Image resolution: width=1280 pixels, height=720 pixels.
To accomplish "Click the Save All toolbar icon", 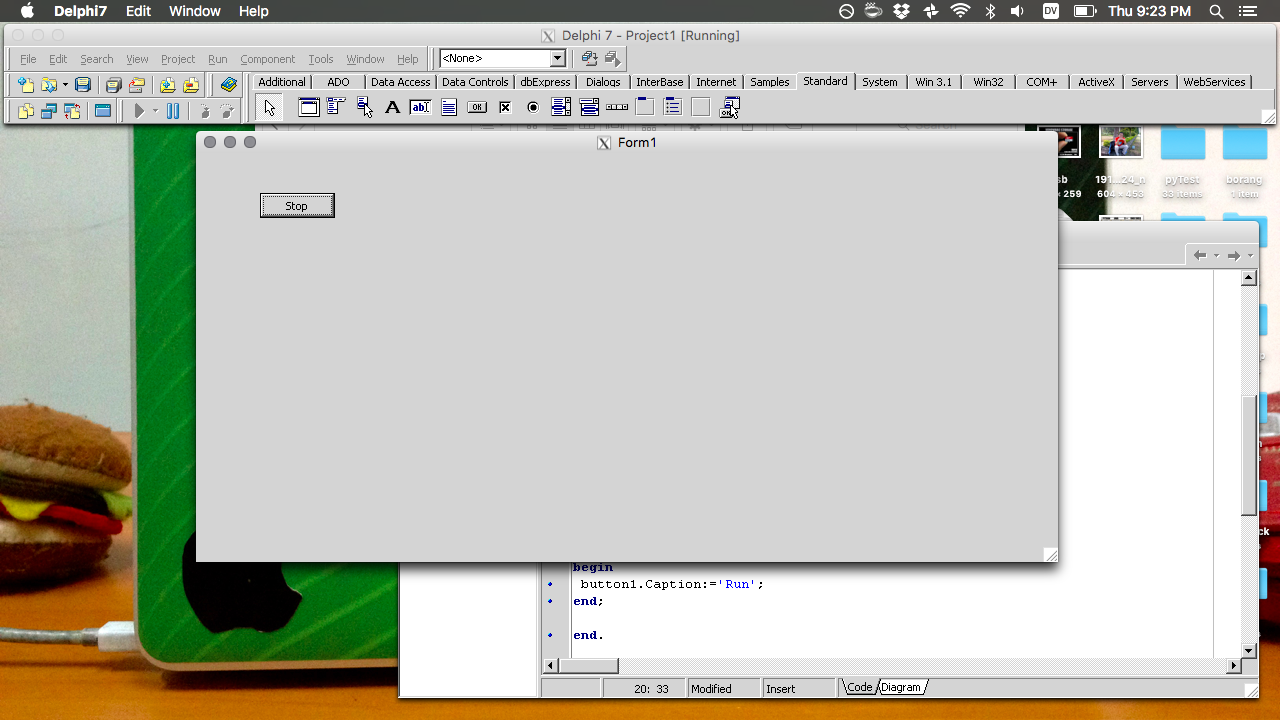I will click(113, 85).
